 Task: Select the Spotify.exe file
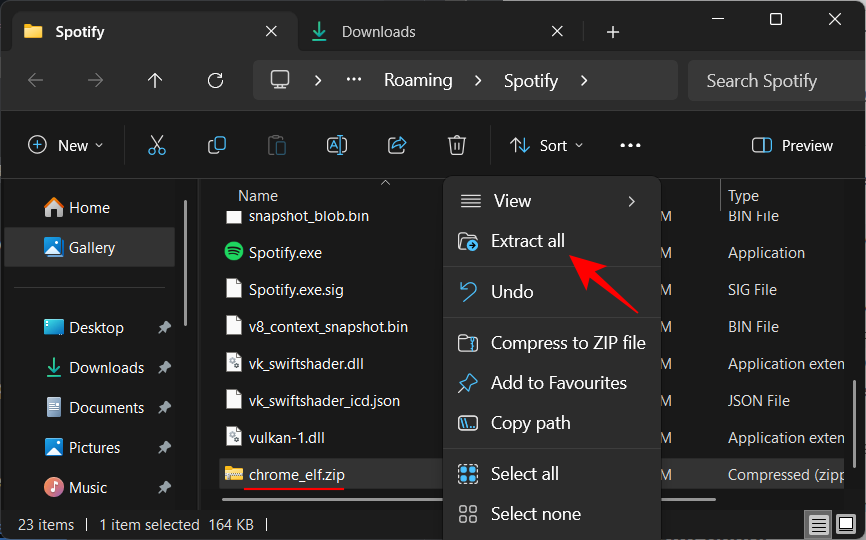coord(285,253)
